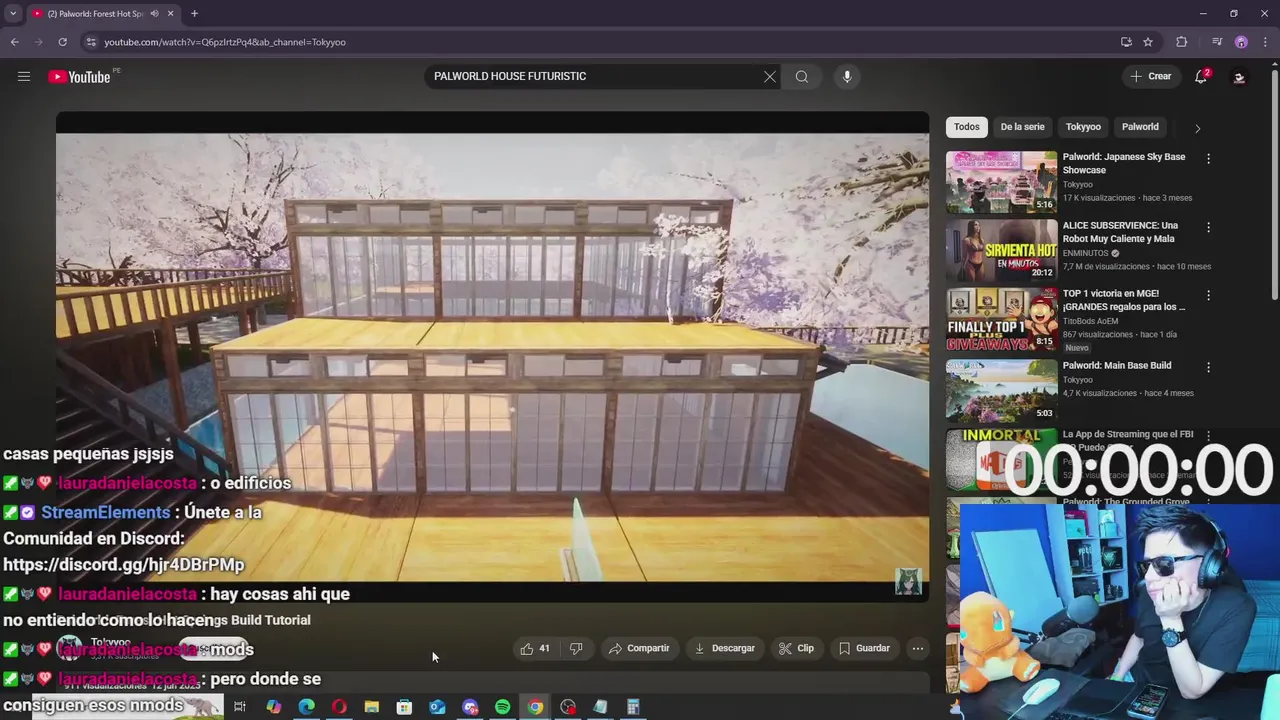Open File Explorer from the taskbar
Screen dimensions: 1280x720
372,707
